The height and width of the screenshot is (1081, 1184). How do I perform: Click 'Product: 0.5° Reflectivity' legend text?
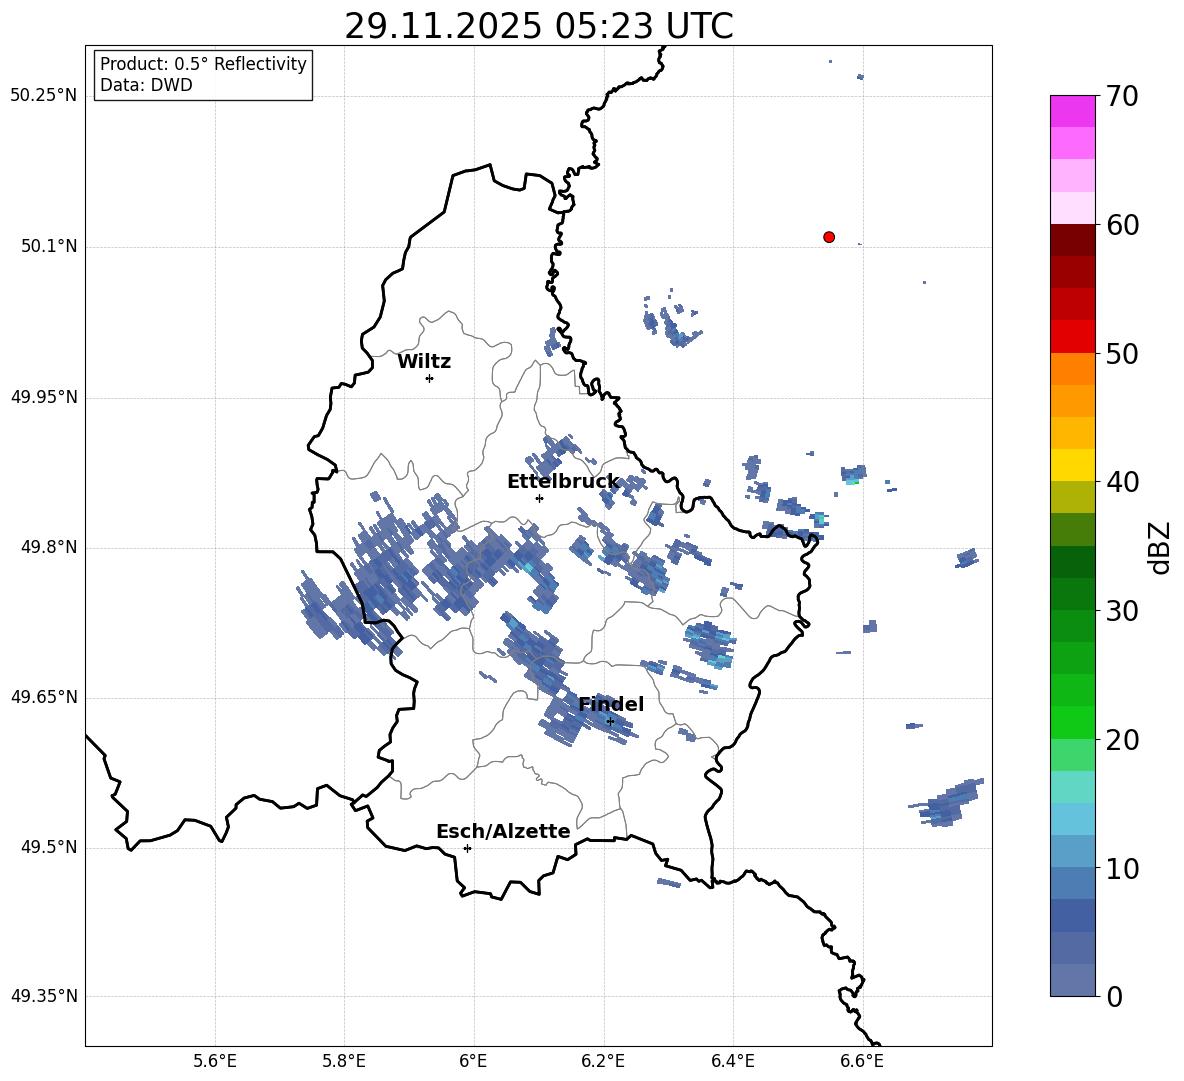point(203,63)
